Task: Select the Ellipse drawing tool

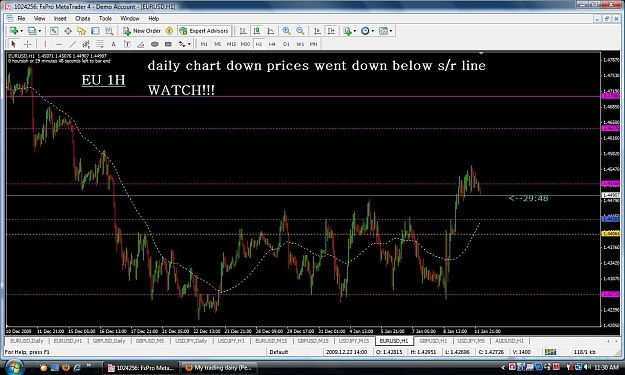Action: (x=155, y=44)
